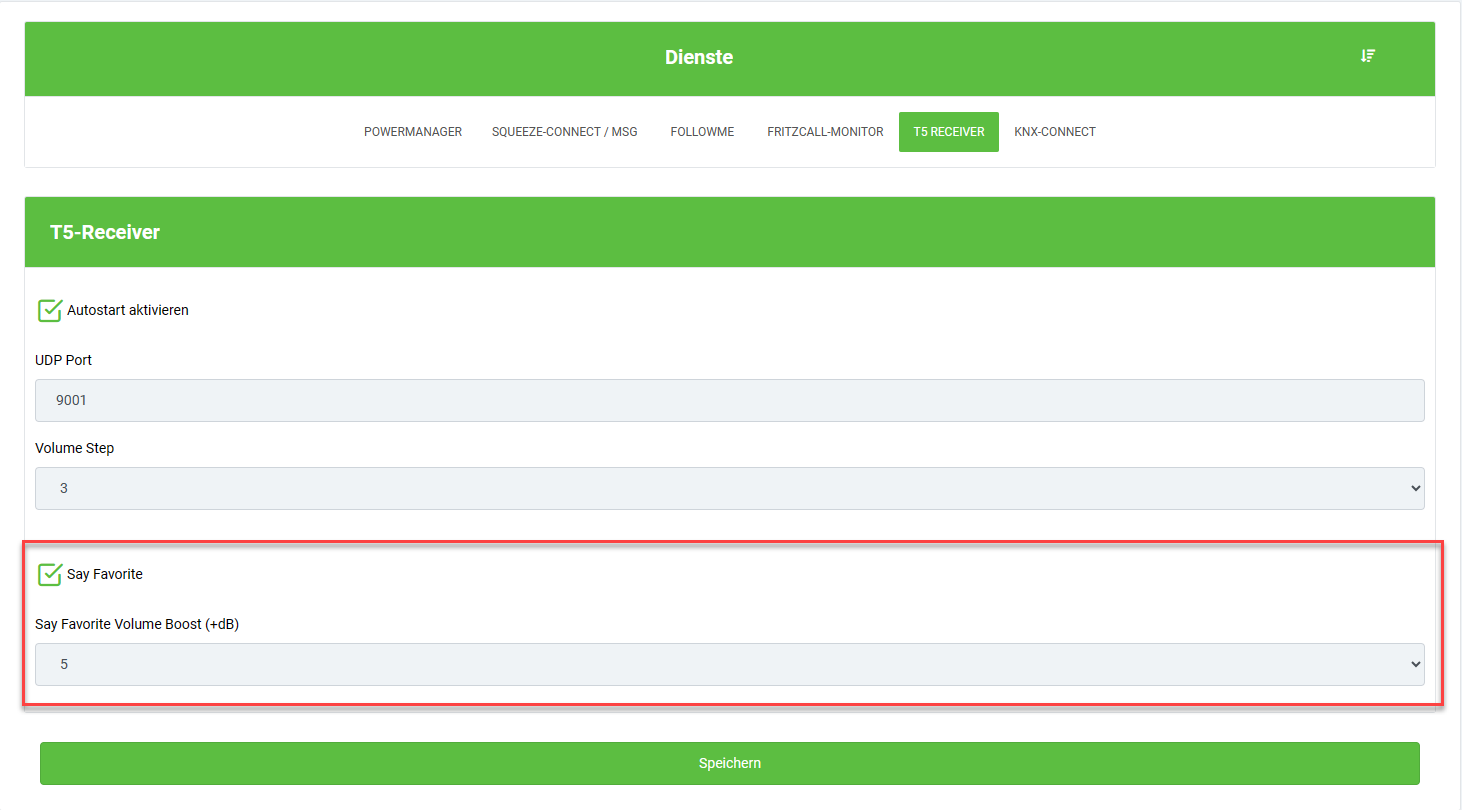Open the Volume Step dropdown

tap(730, 488)
